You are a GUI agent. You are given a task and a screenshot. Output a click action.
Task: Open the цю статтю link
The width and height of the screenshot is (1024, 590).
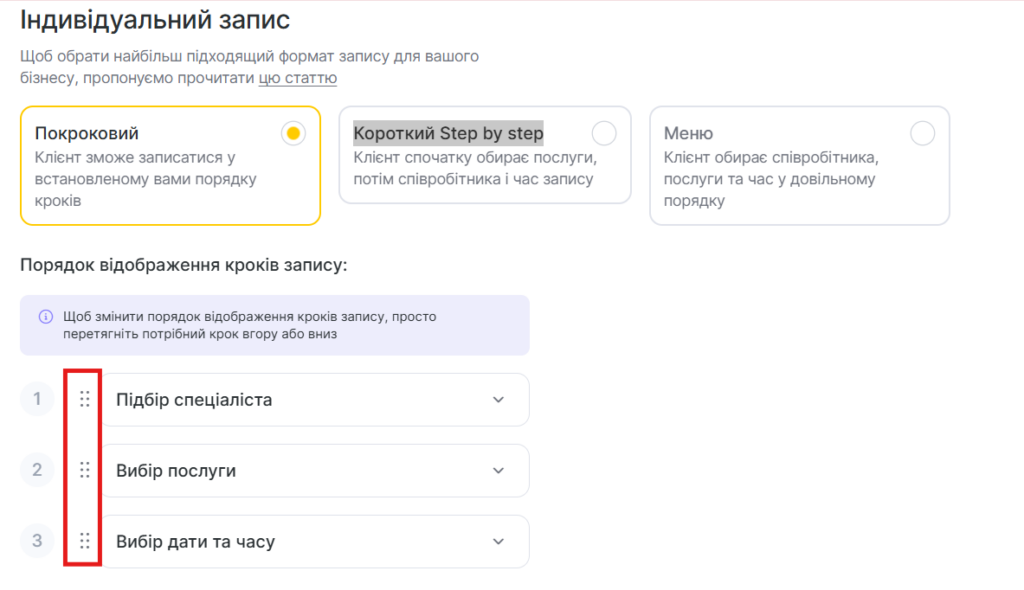(297, 78)
